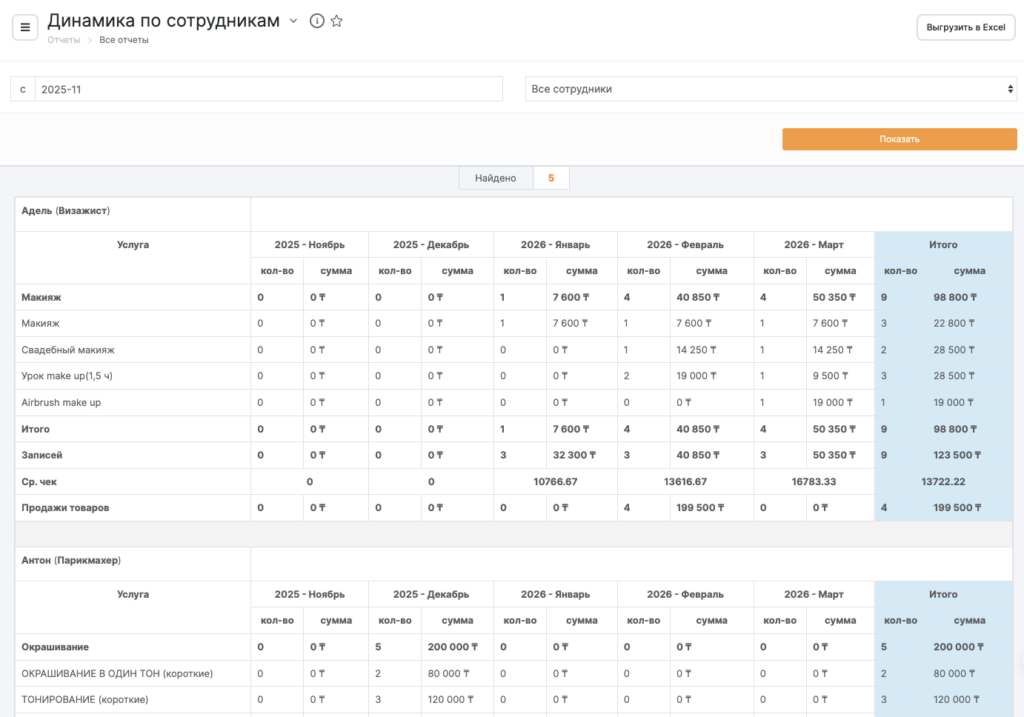Viewport: 1024px width, 717px height.
Task: Select the "Адель (Визажист)" employee header
Action: (66, 211)
